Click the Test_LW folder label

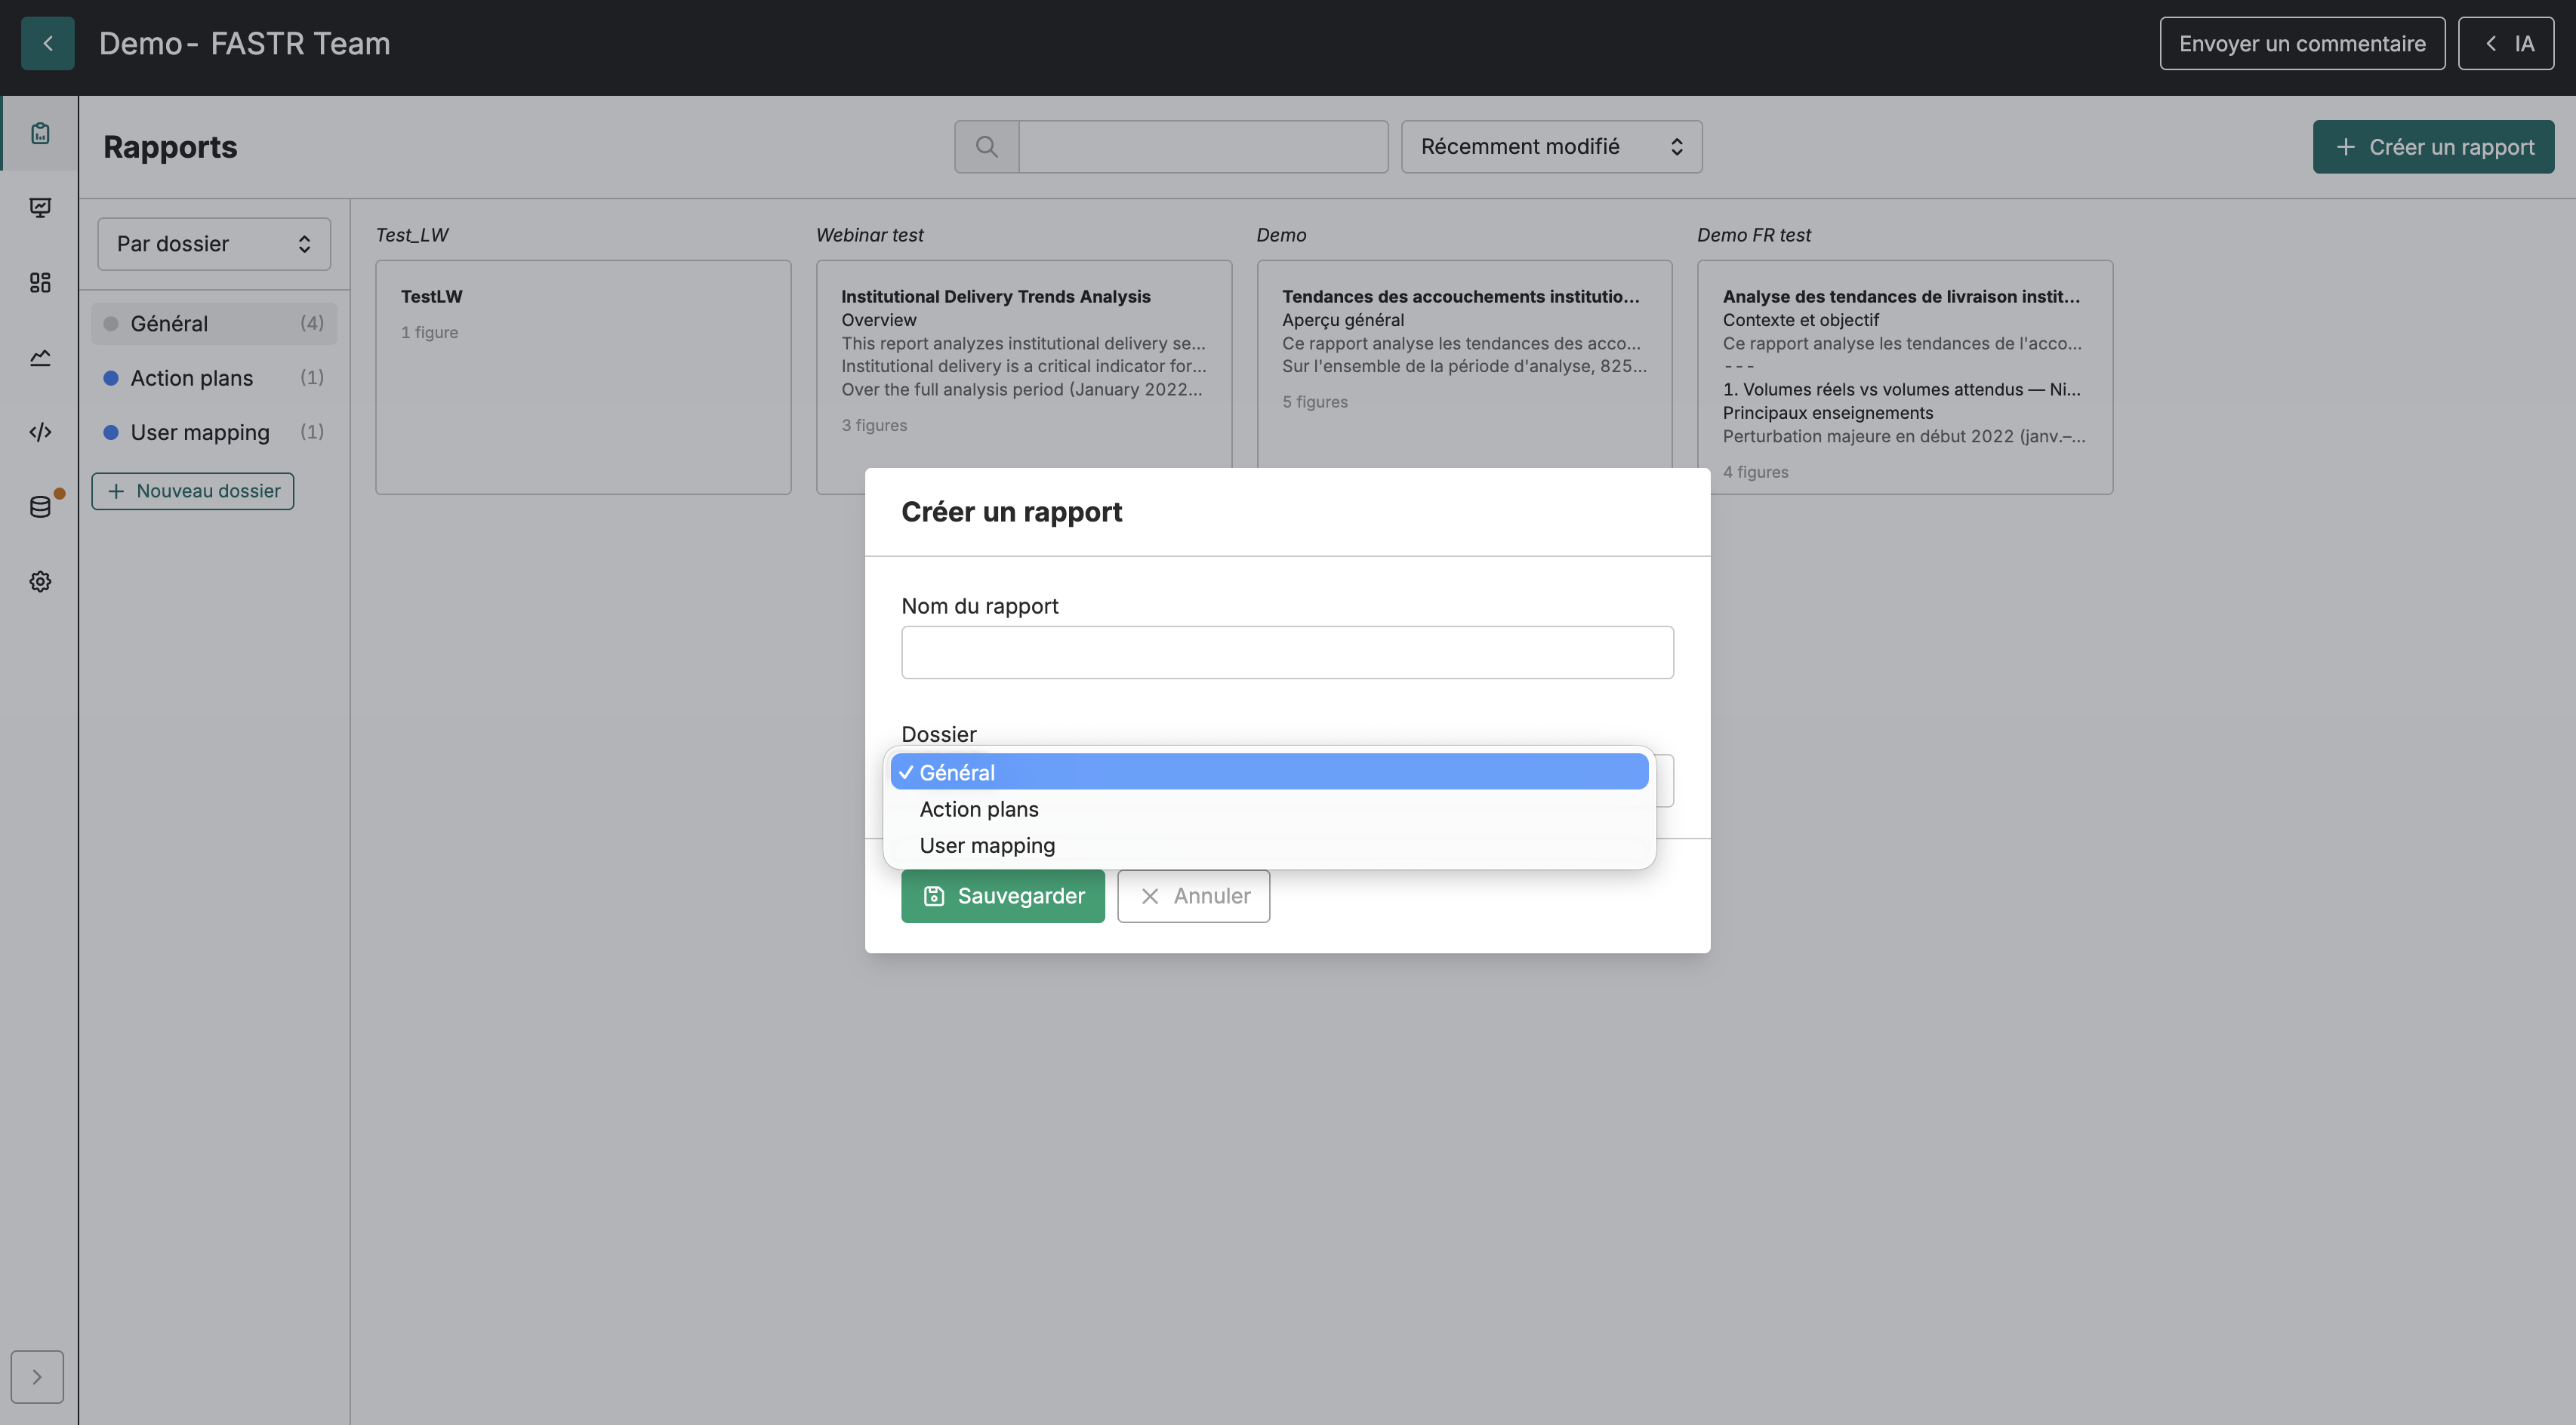[x=412, y=235]
